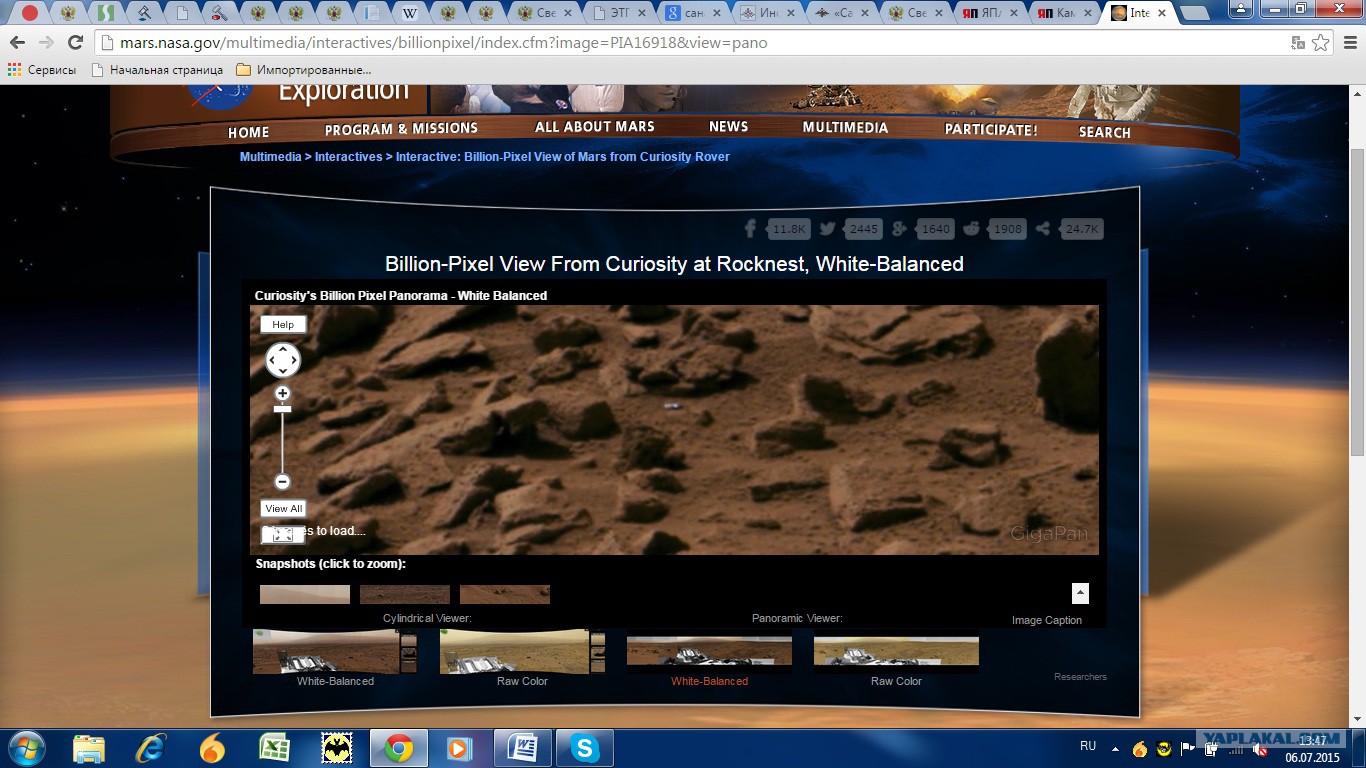This screenshot has height=768, width=1366.
Task: Open Panoramic Viewer White-Balanced thumbnail
Action: pyautogui.click(x=709, y=651)
